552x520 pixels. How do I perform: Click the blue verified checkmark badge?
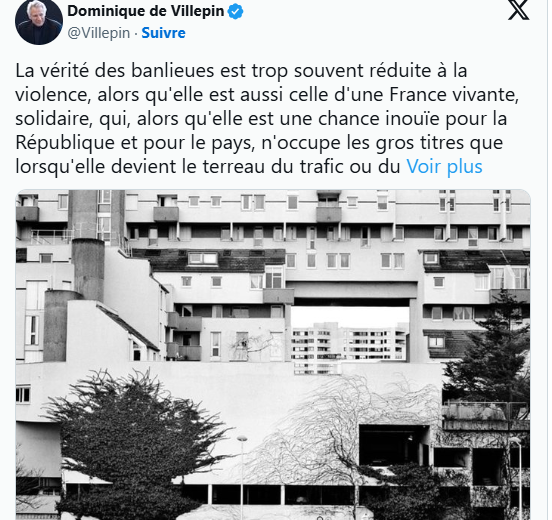click(235, 11)
